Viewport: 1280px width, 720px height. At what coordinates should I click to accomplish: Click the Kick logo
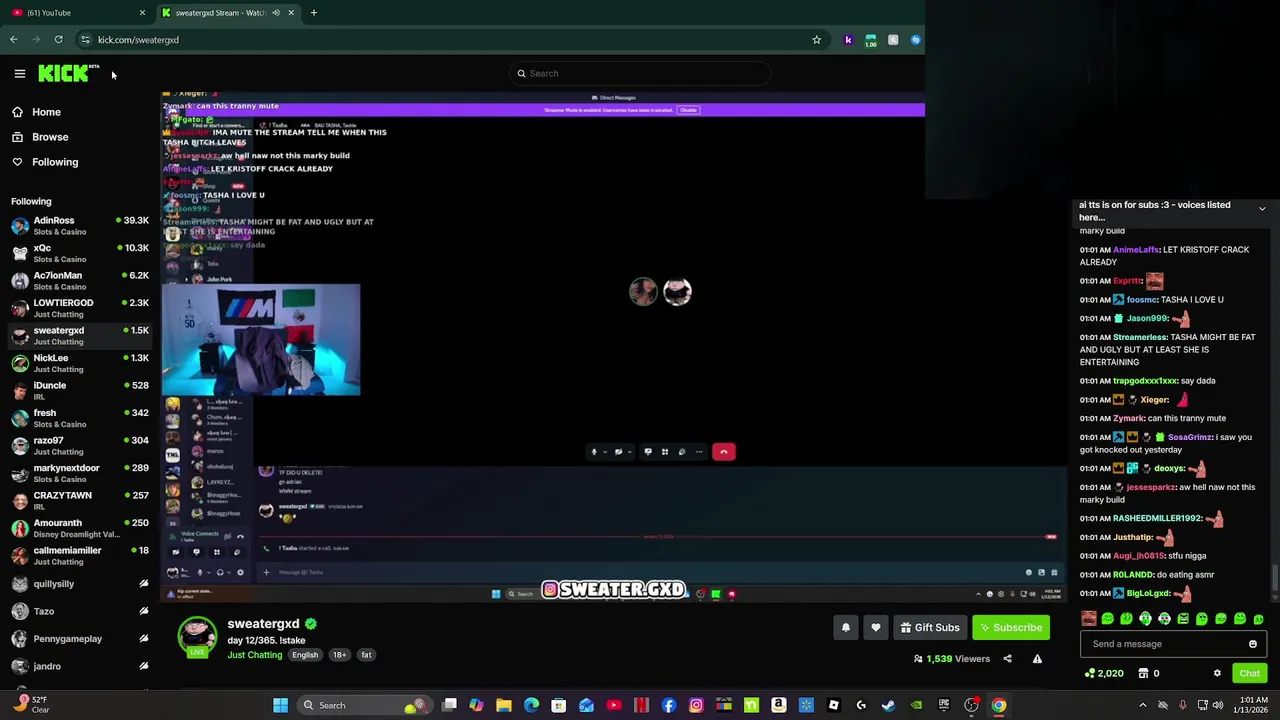click(68, 73)
